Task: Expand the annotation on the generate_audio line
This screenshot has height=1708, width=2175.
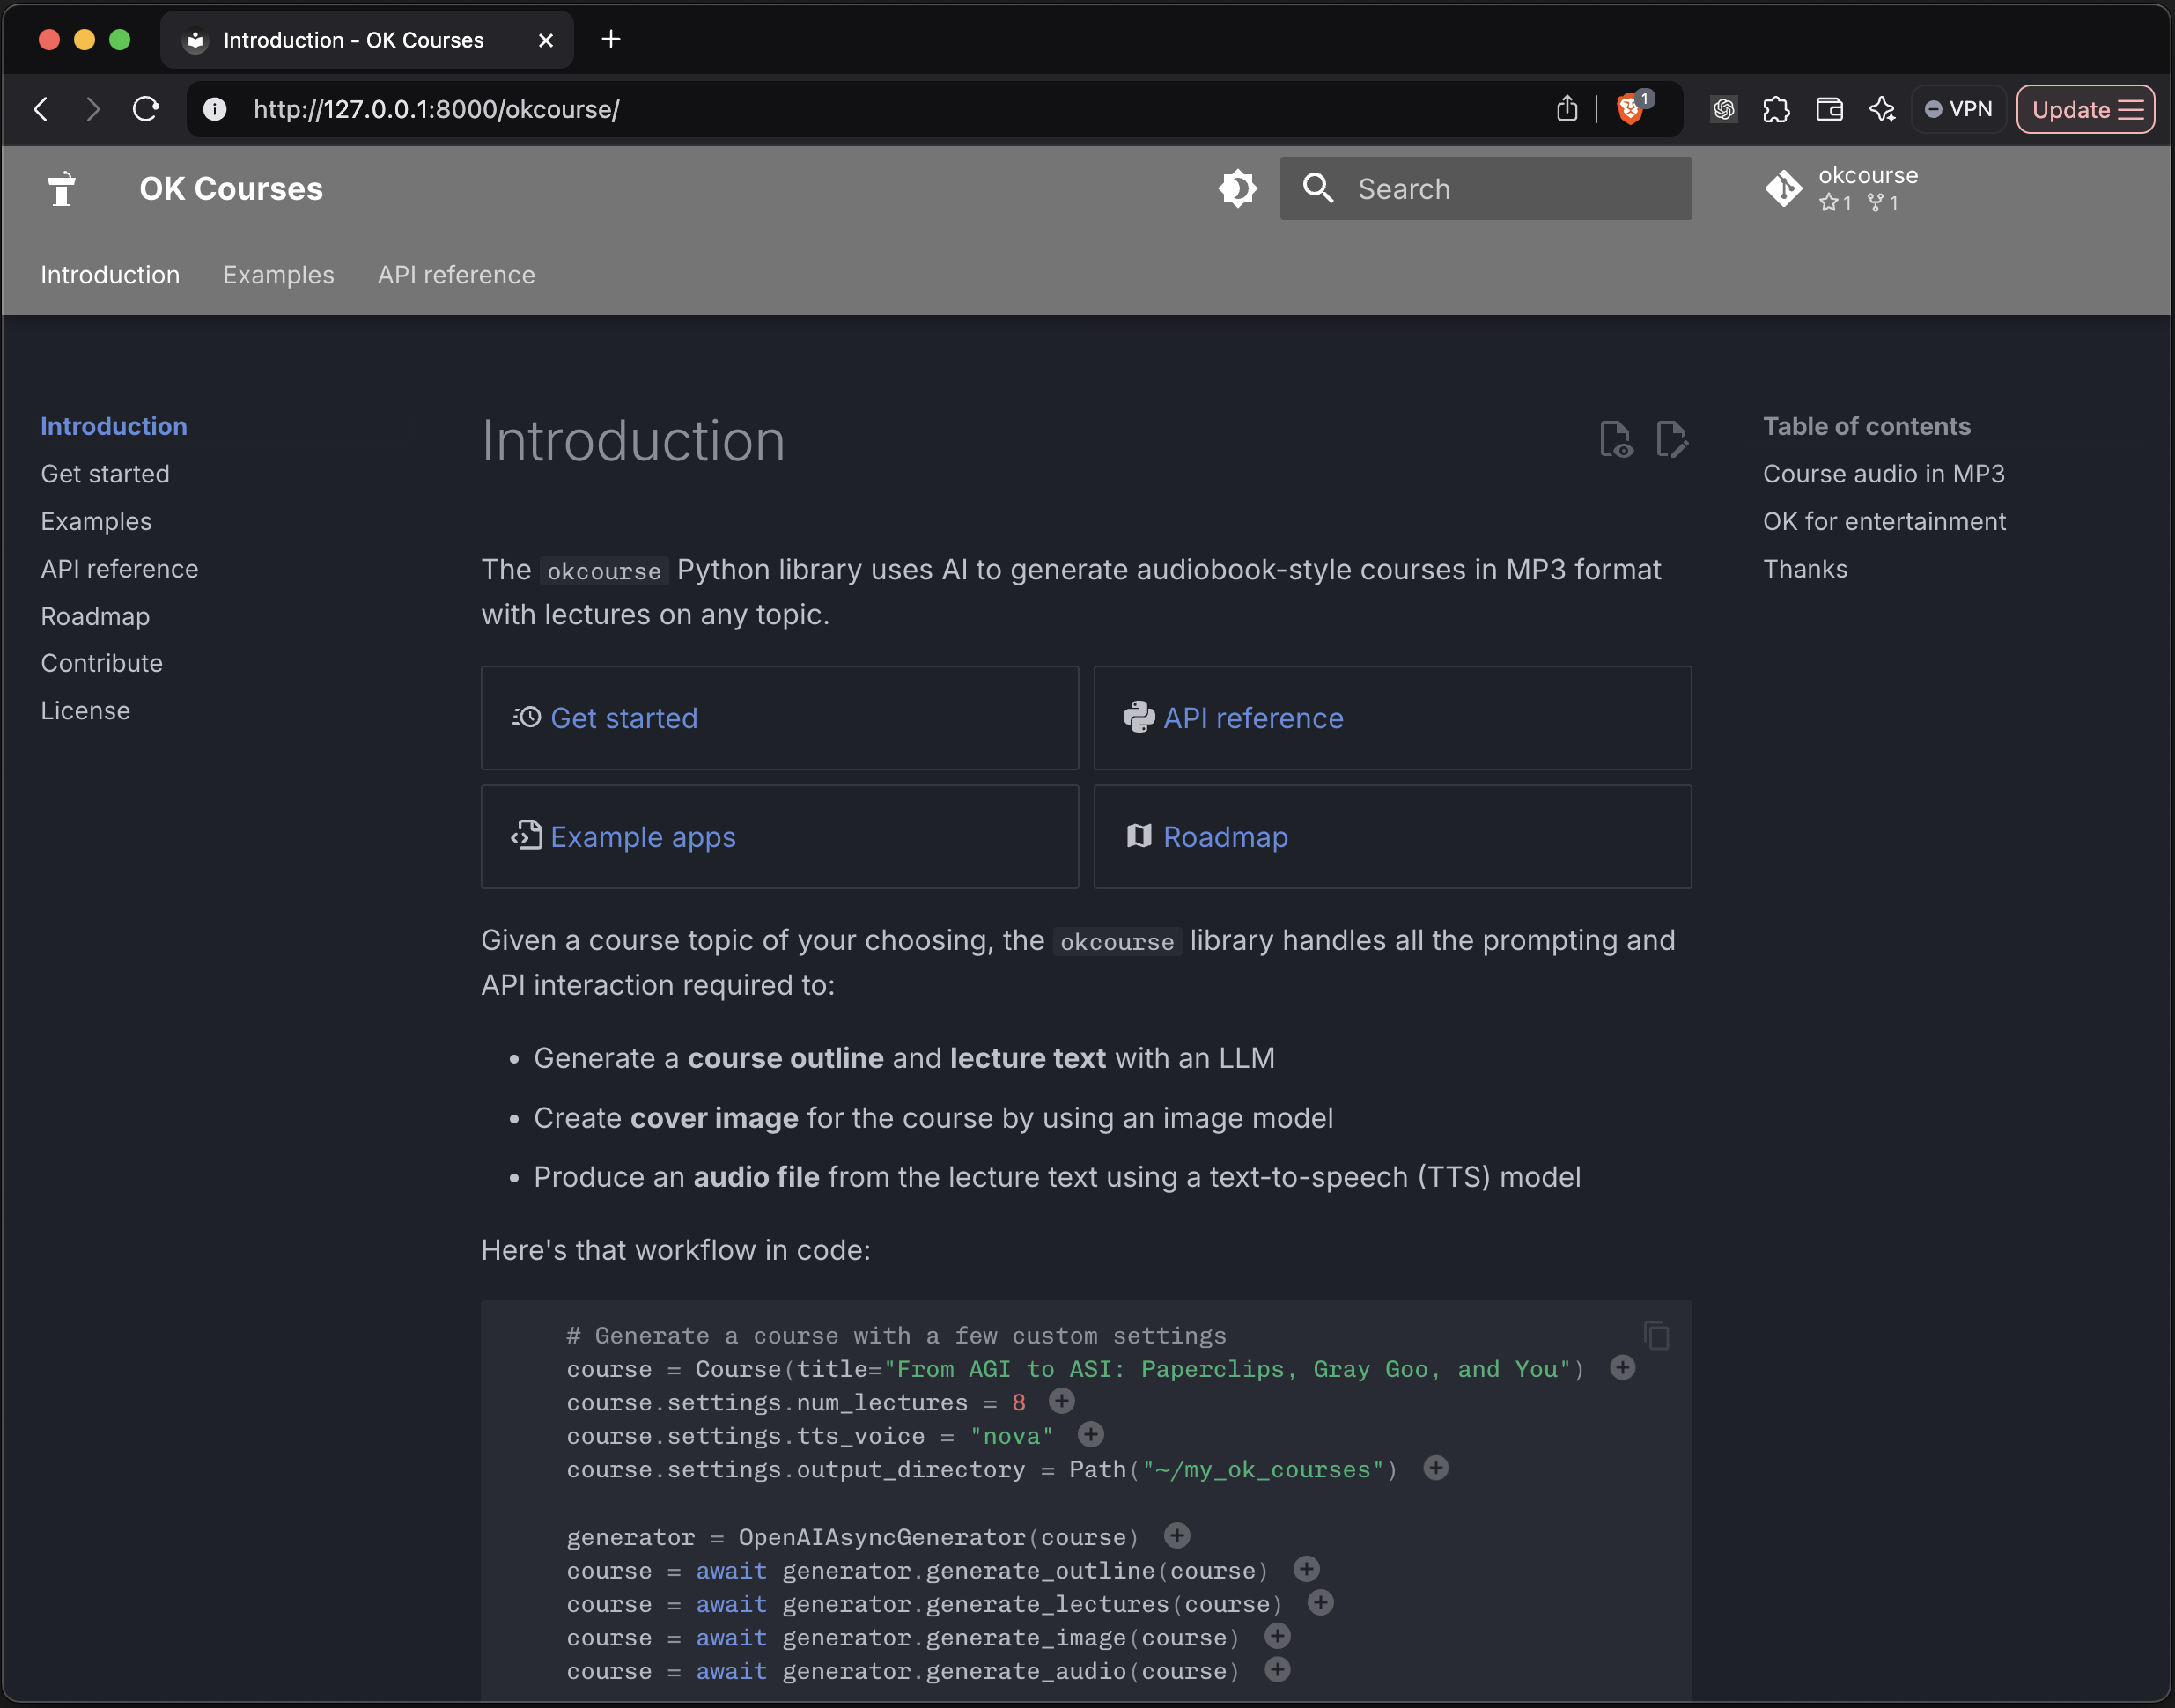Action: pos(1277,1669)
